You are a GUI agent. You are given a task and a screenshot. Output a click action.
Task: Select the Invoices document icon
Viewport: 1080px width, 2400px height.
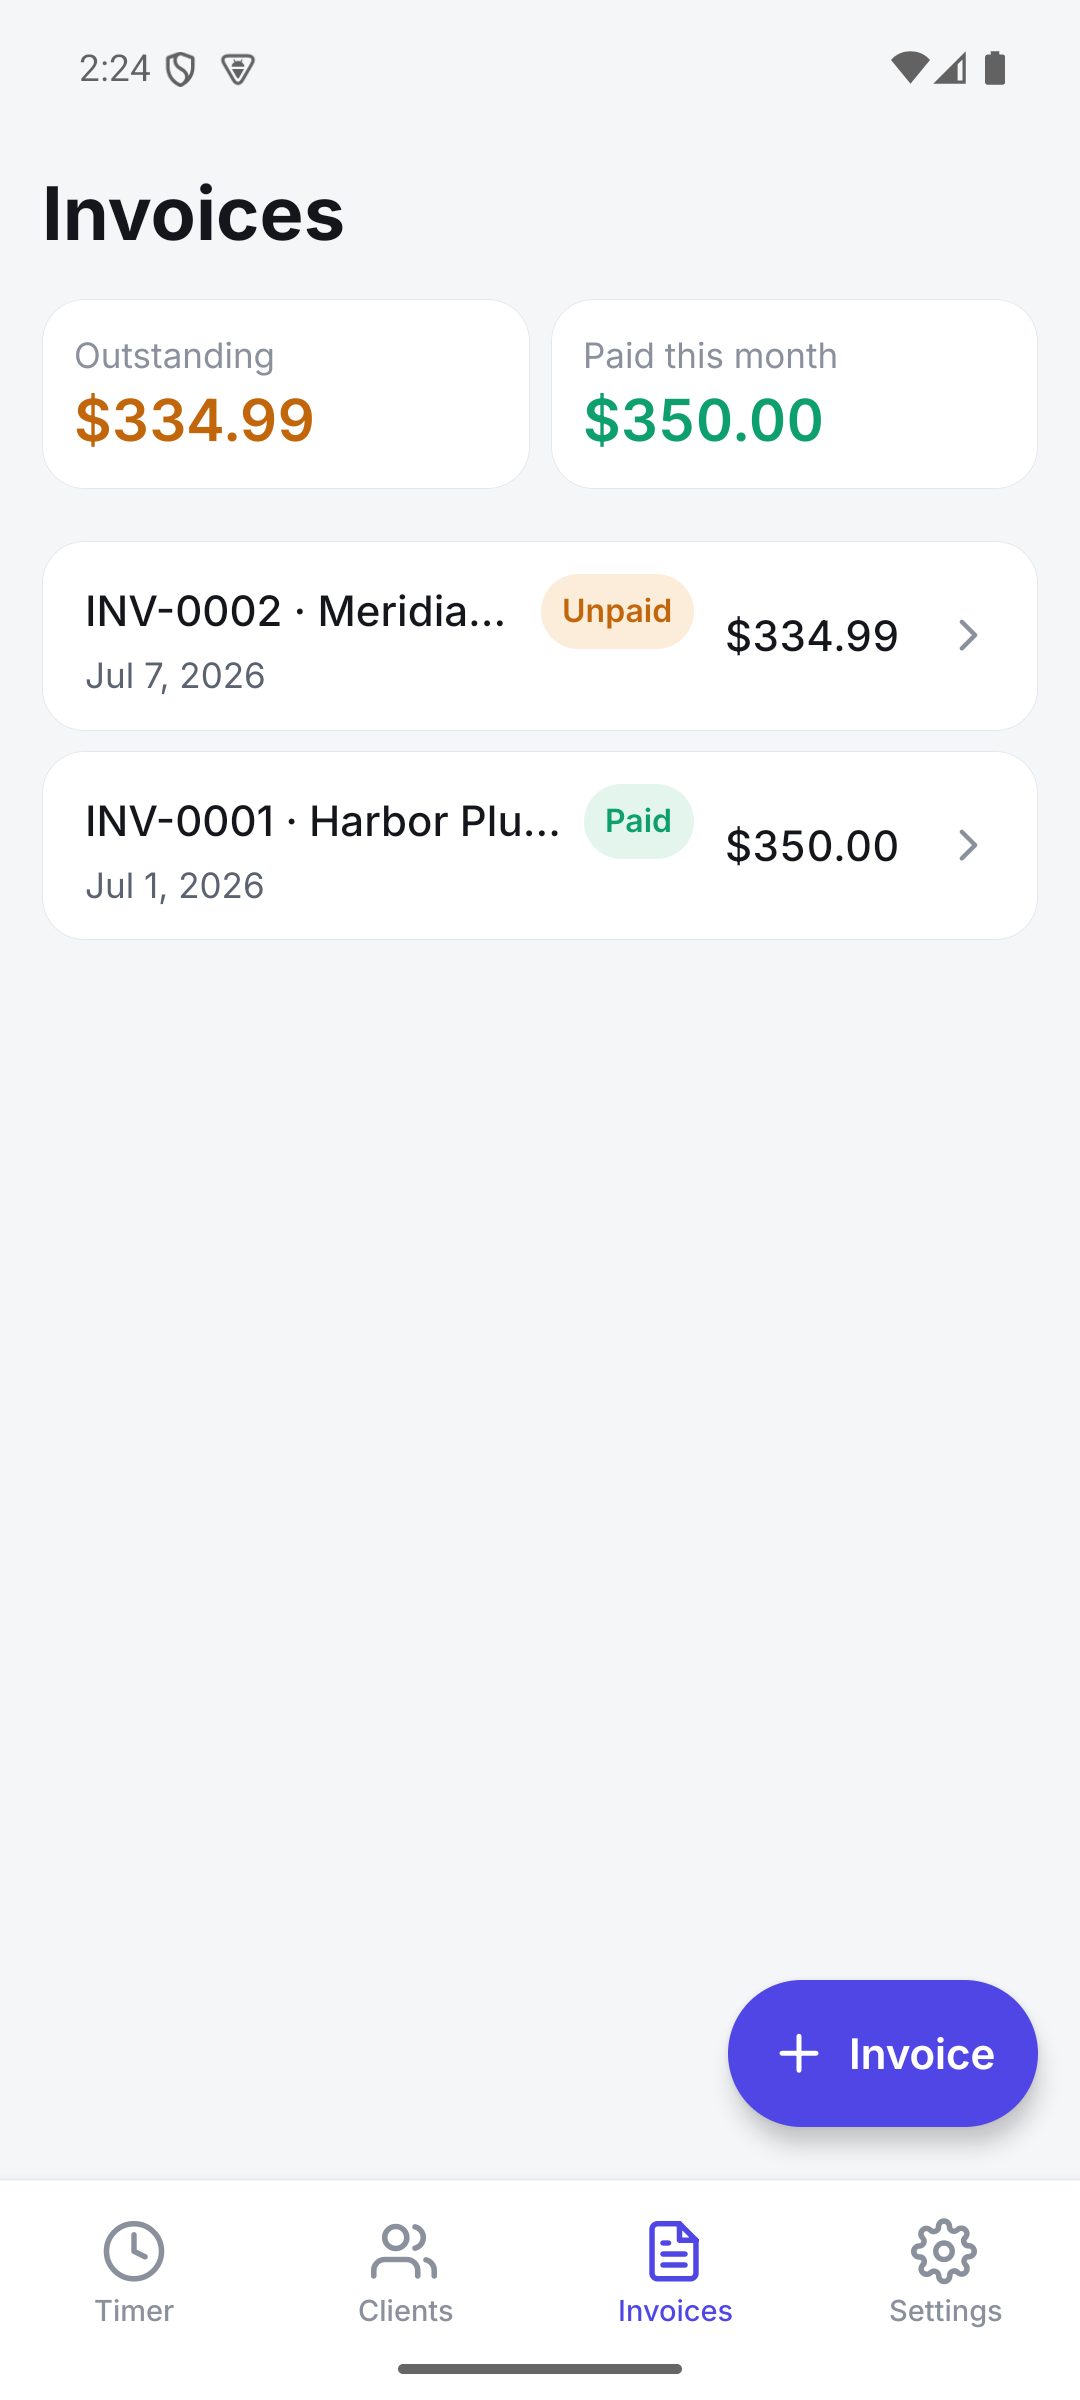tap(674, 2252)
